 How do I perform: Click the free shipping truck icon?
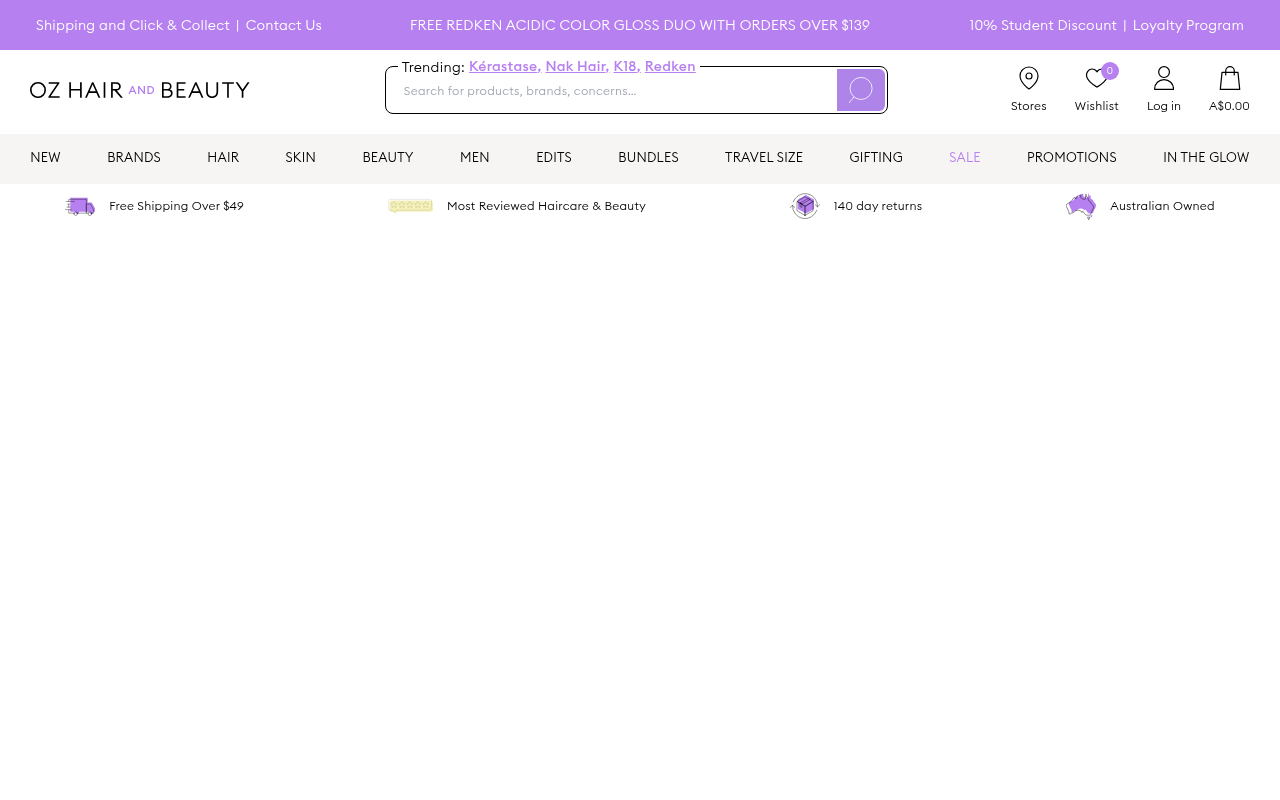click(x=80, y=206)
